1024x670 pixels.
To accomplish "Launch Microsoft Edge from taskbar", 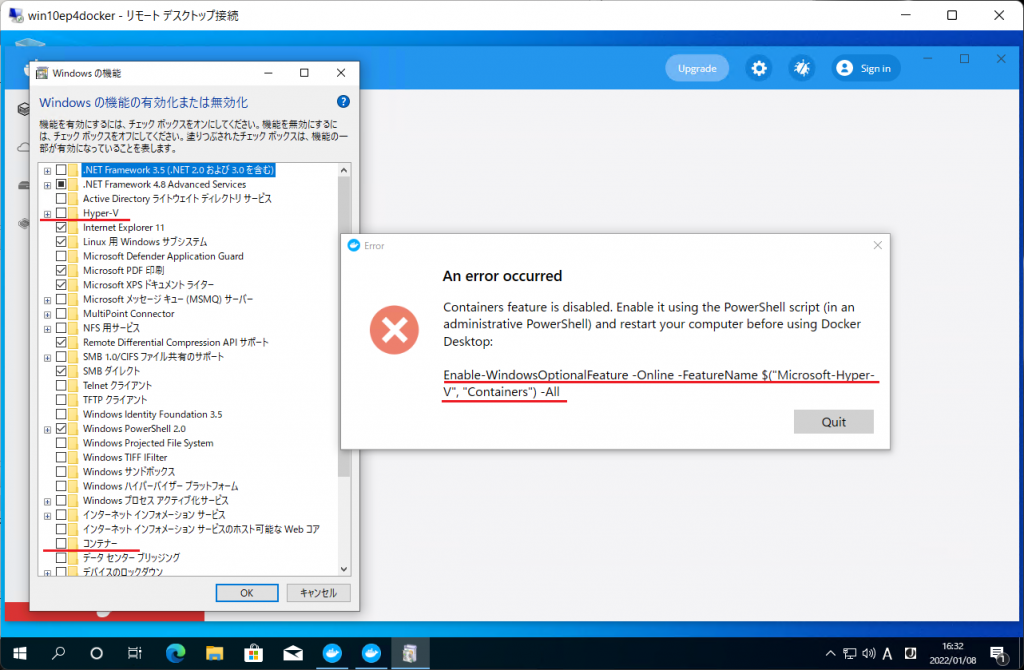I will [x=175, y=653].
